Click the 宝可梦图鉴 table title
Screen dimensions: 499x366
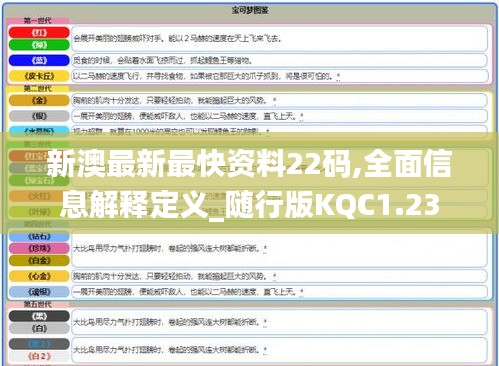point(250,10)
